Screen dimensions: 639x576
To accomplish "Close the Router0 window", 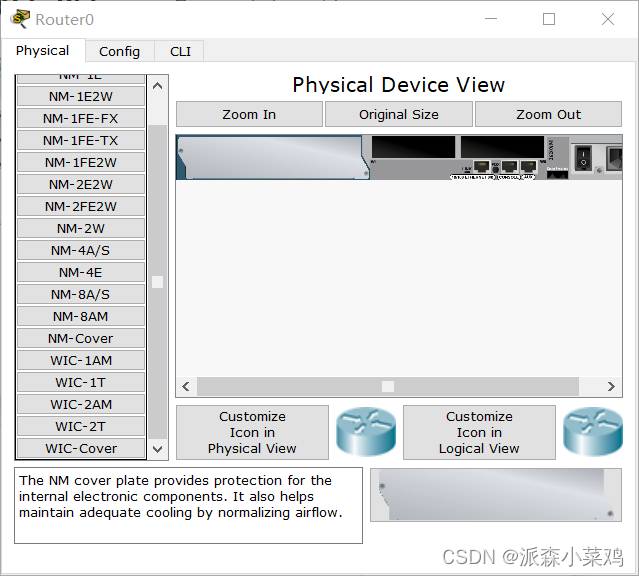I will click(608, 19).
